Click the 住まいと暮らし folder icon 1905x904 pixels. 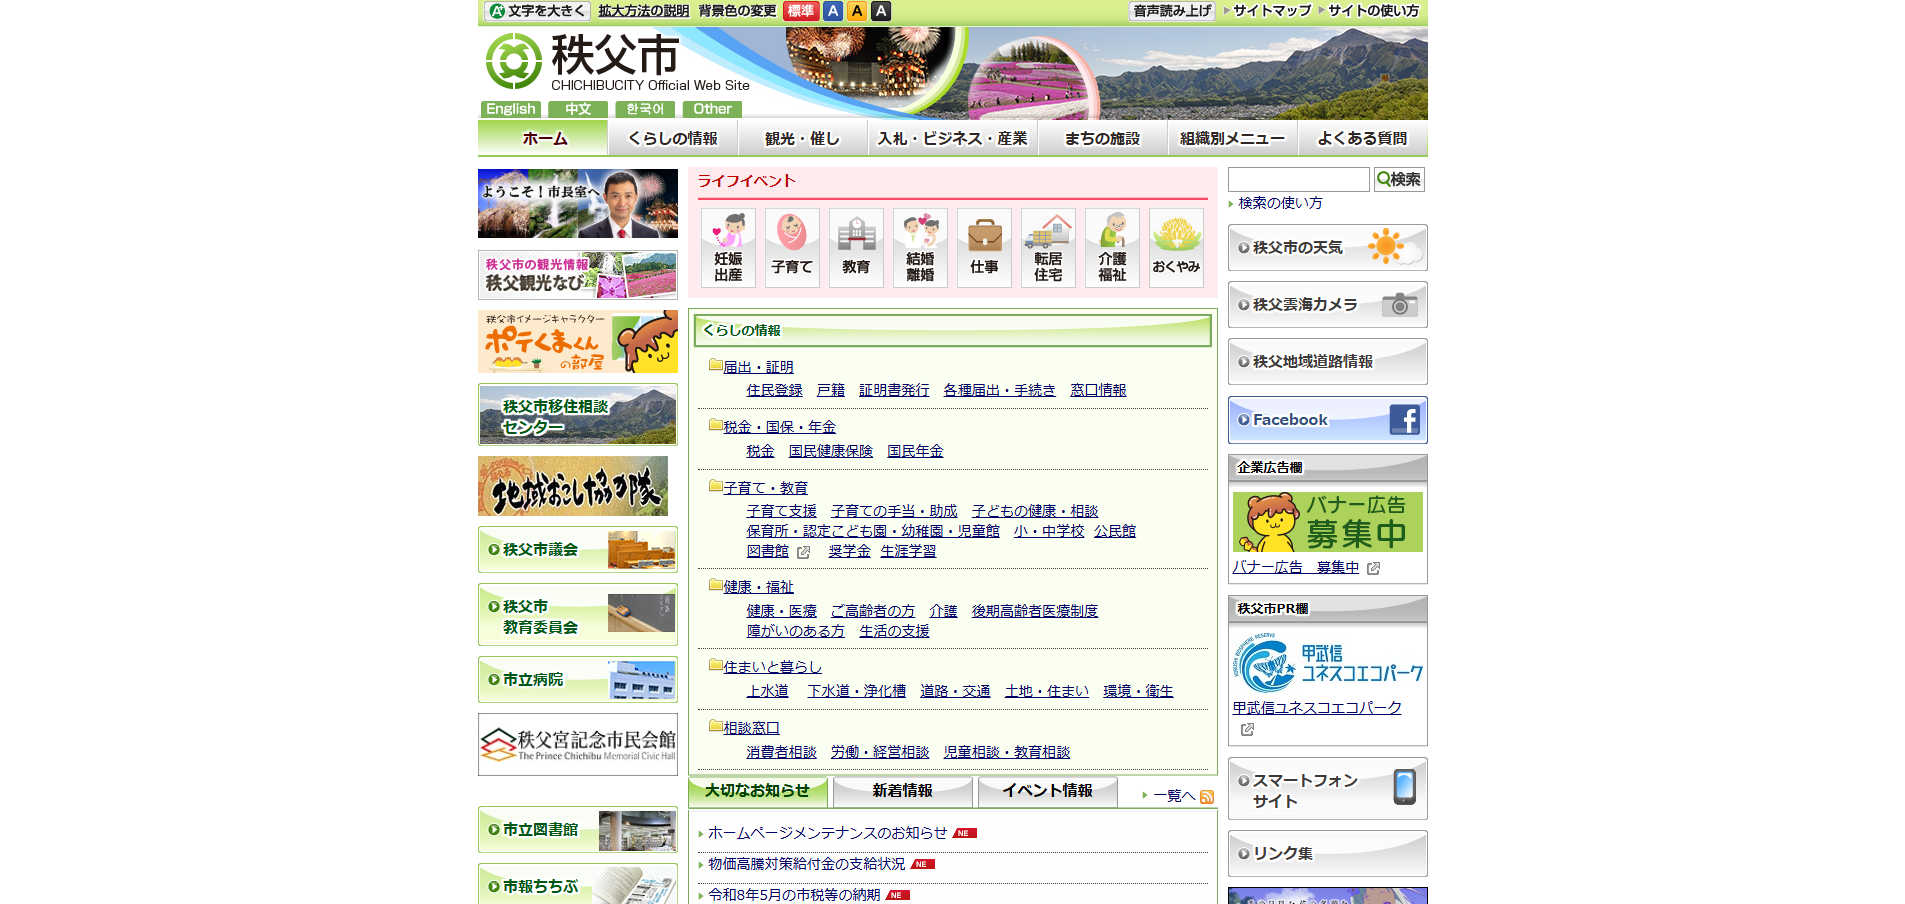click(x=716, y=665)
